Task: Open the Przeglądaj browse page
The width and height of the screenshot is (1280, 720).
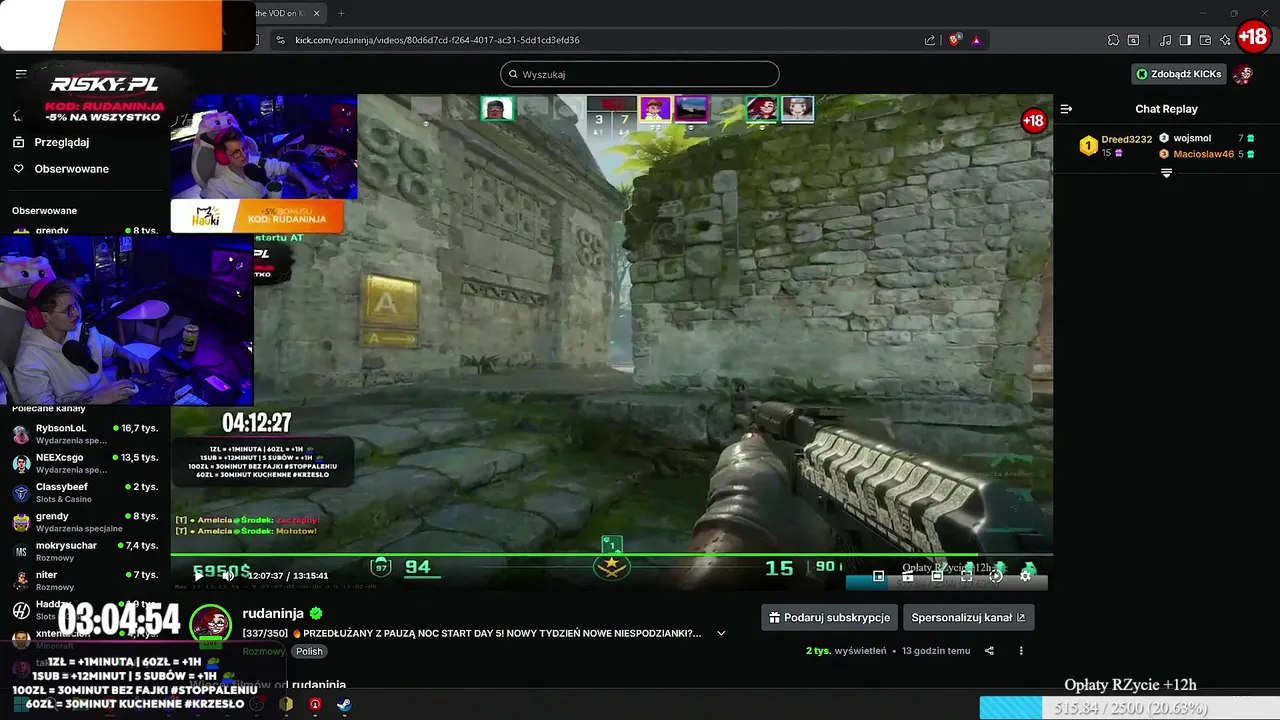Action: [x=60, y=142]
